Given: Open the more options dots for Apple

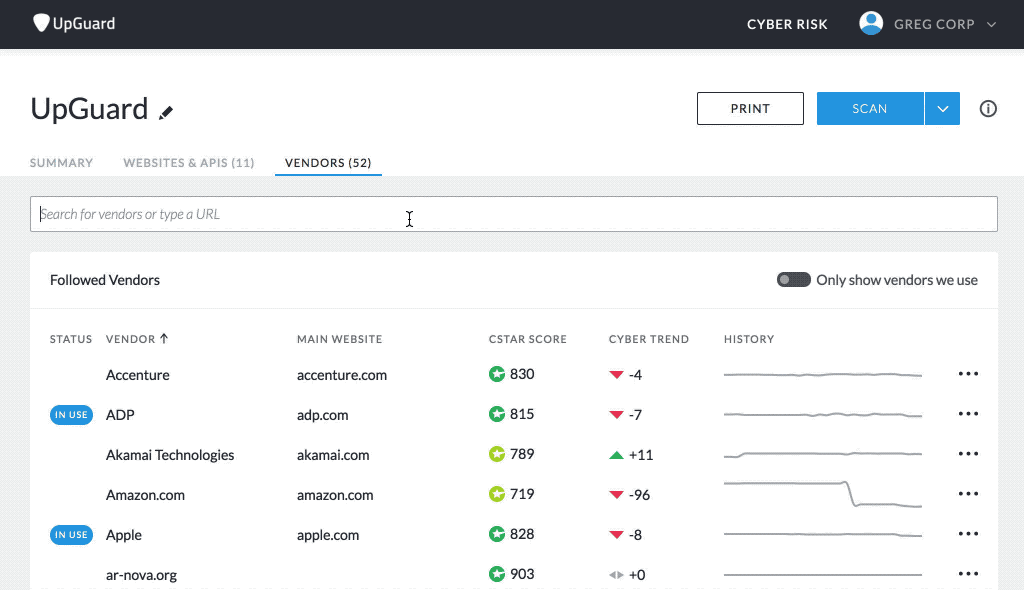Looking at the screenshot, I should (x=968, y=534).
